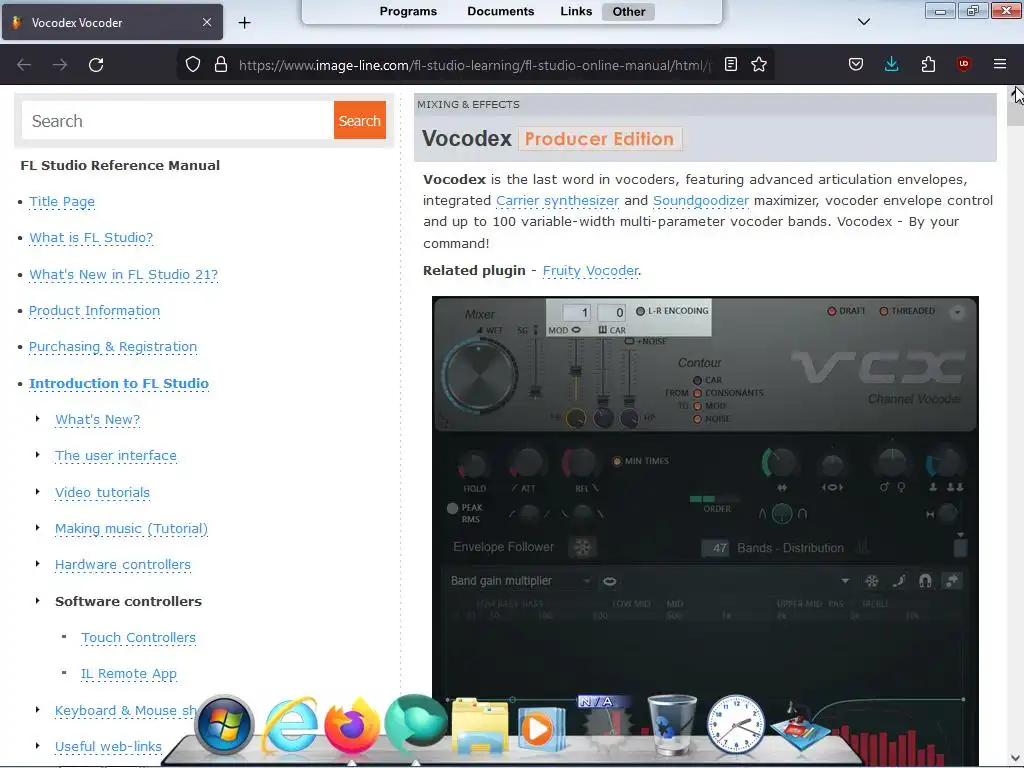Viewport: 1024px width, 768px height.
Task: Open the Recycle Bin from dock
Action: pyautogui.click(x=672, y=724)
